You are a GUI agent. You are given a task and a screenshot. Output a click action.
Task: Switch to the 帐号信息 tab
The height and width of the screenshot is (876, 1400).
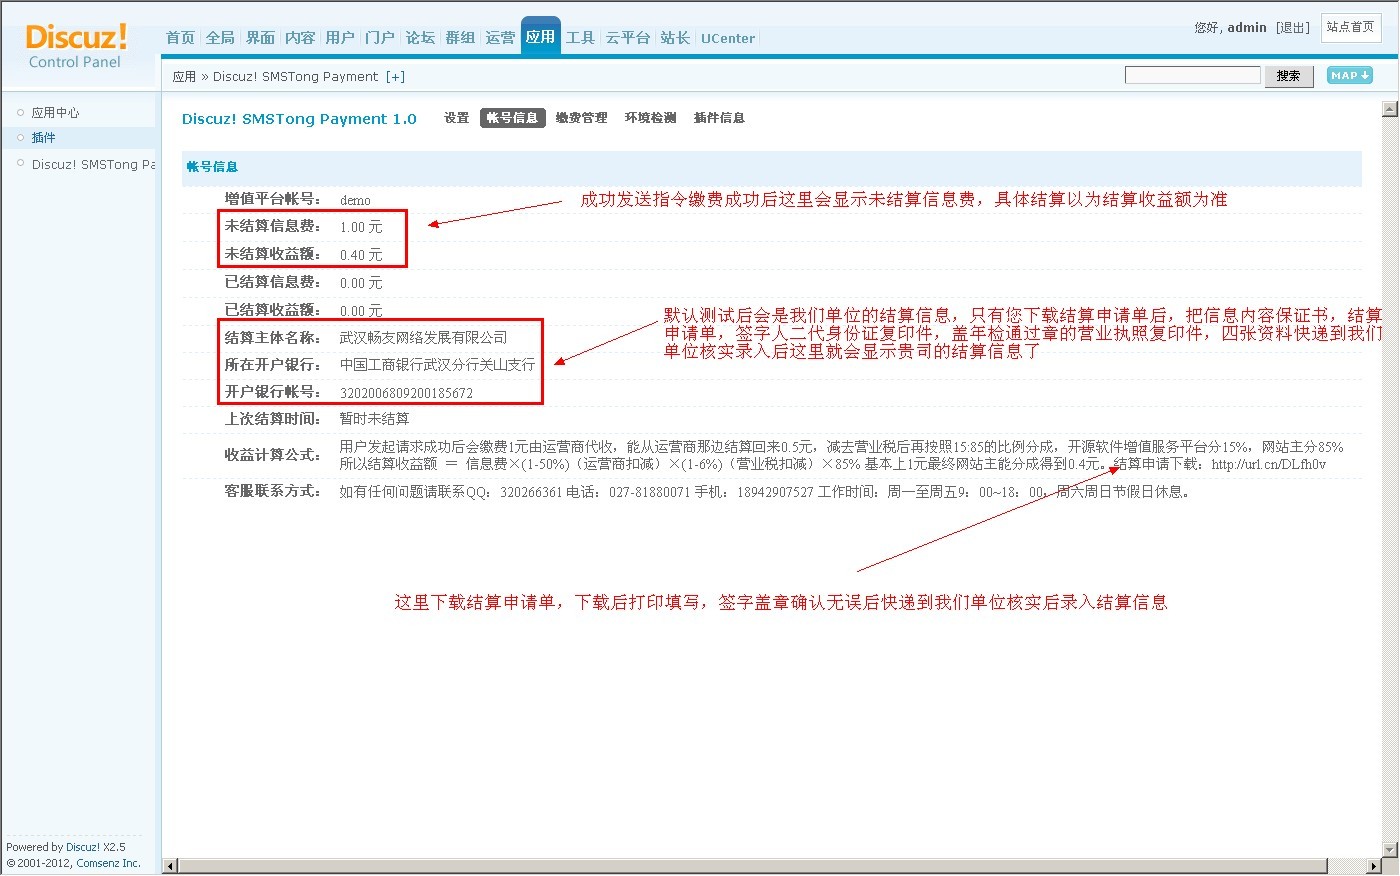(513, 118)
